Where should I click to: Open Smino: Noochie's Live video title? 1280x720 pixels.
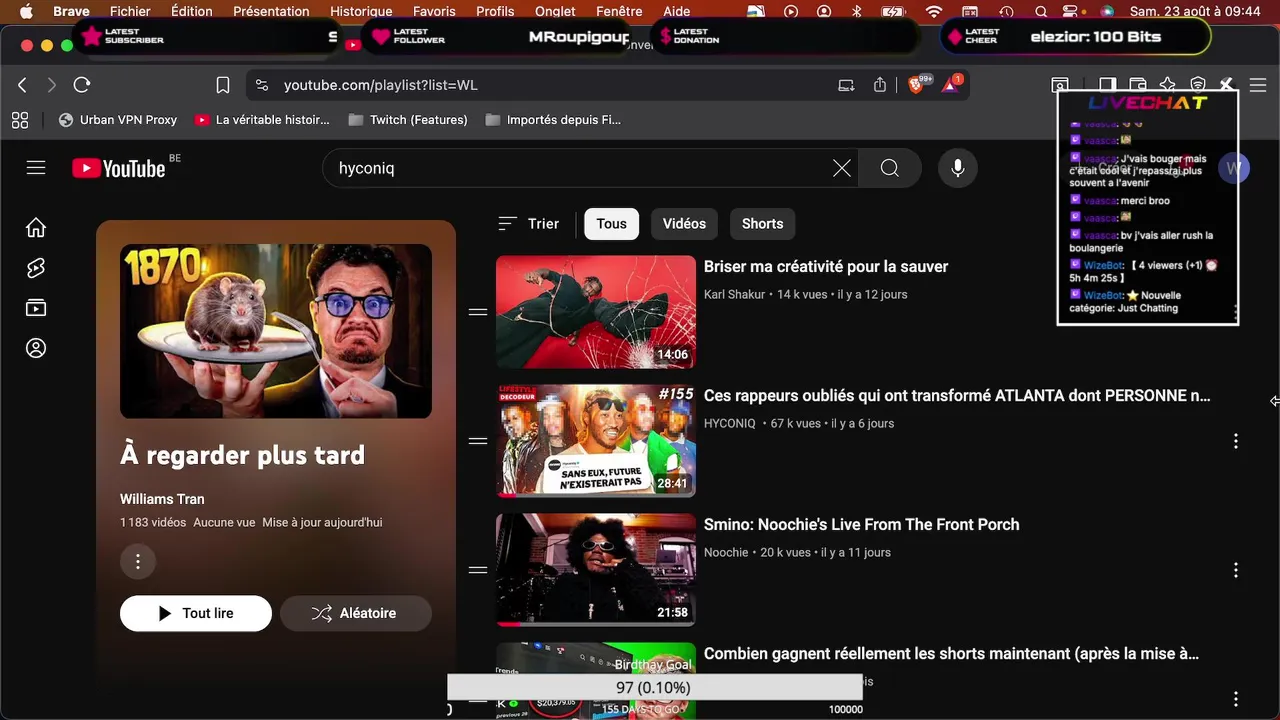click(x=862, y=525)
